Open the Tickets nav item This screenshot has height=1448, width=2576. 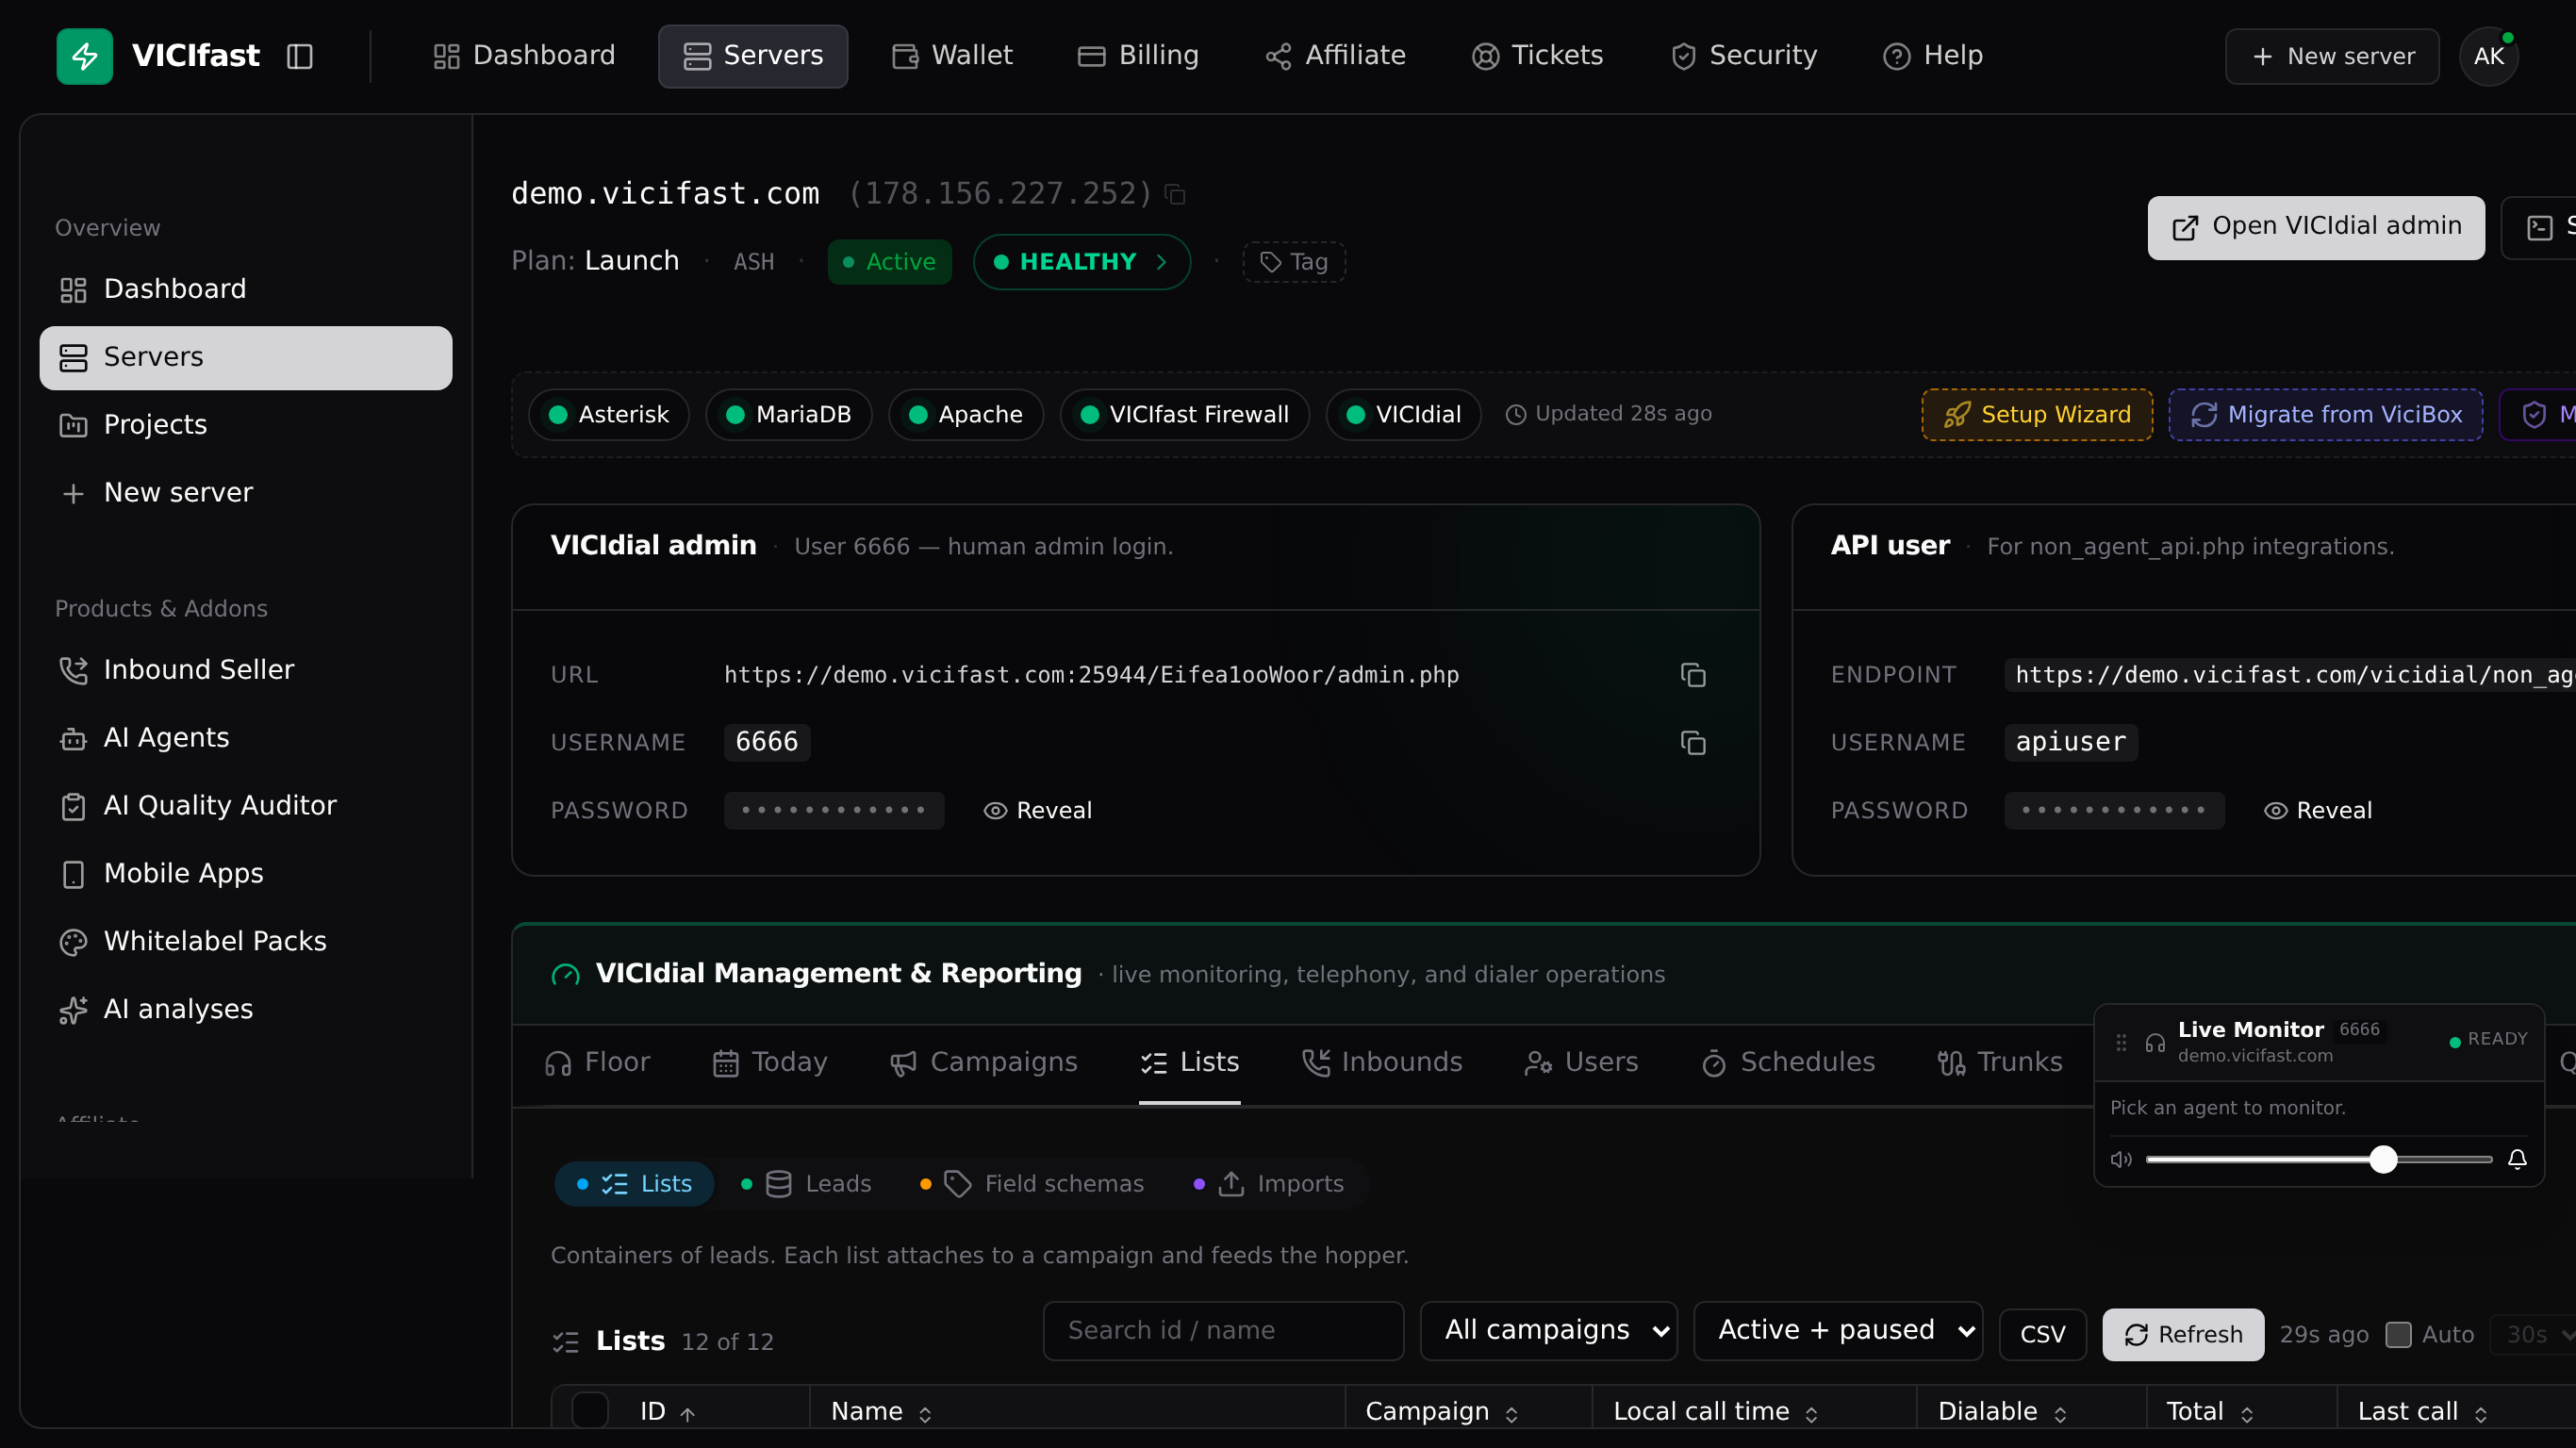1537,56
